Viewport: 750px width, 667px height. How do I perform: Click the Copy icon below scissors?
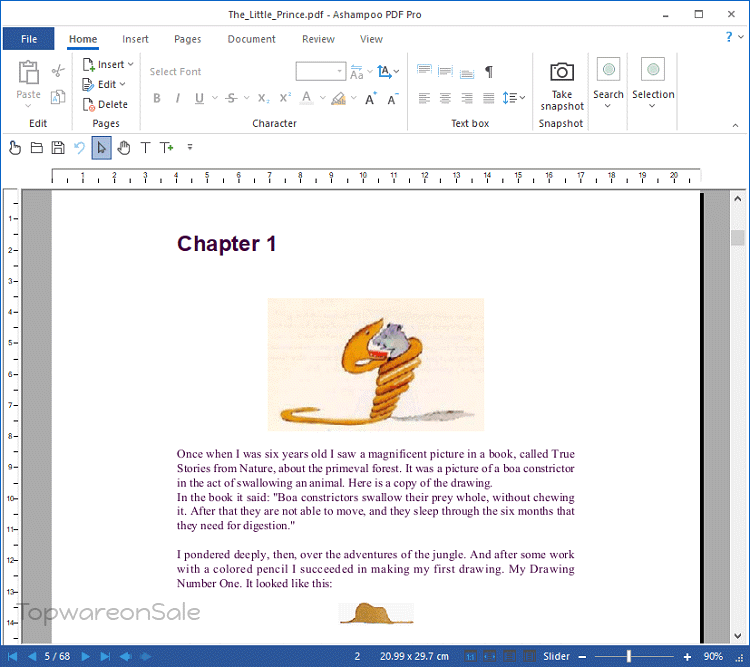tap(58, 97)
